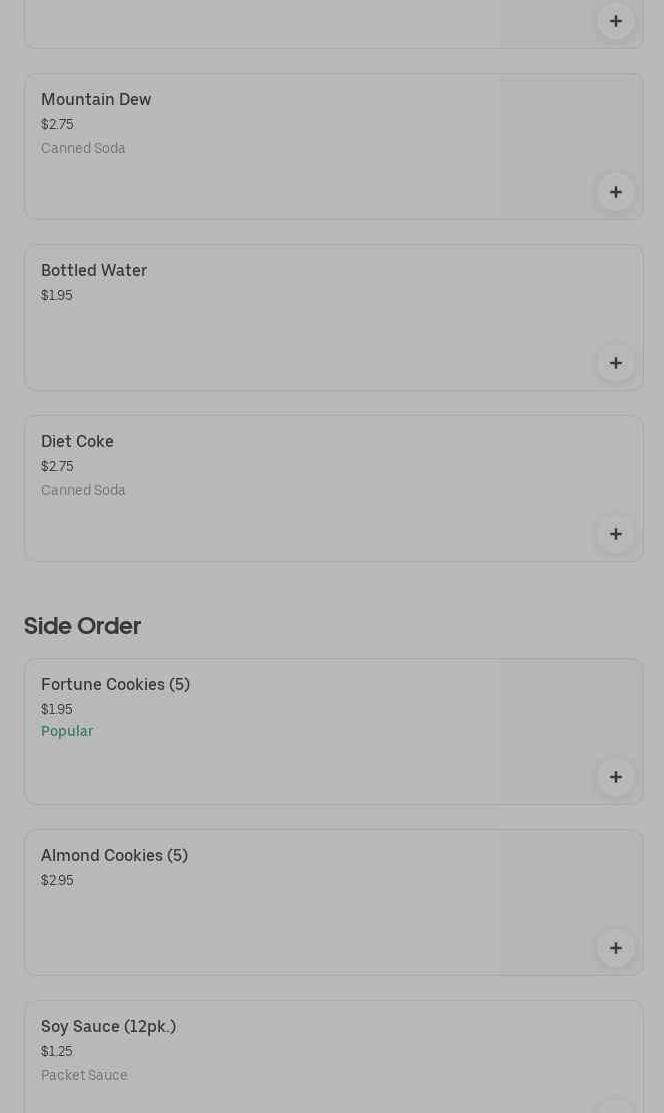
Task: Open the Diet Coke item details
Action: tap(77, 442)
